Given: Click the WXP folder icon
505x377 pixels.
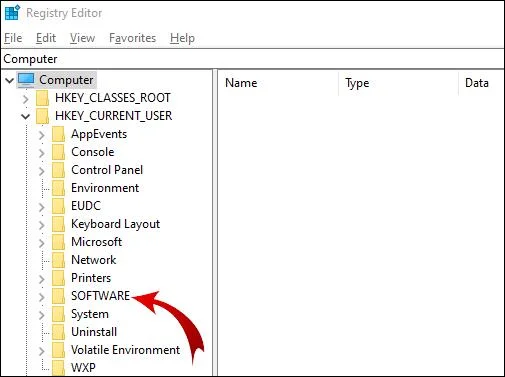Looking at the screenshot, I should [x=59, y=367].
